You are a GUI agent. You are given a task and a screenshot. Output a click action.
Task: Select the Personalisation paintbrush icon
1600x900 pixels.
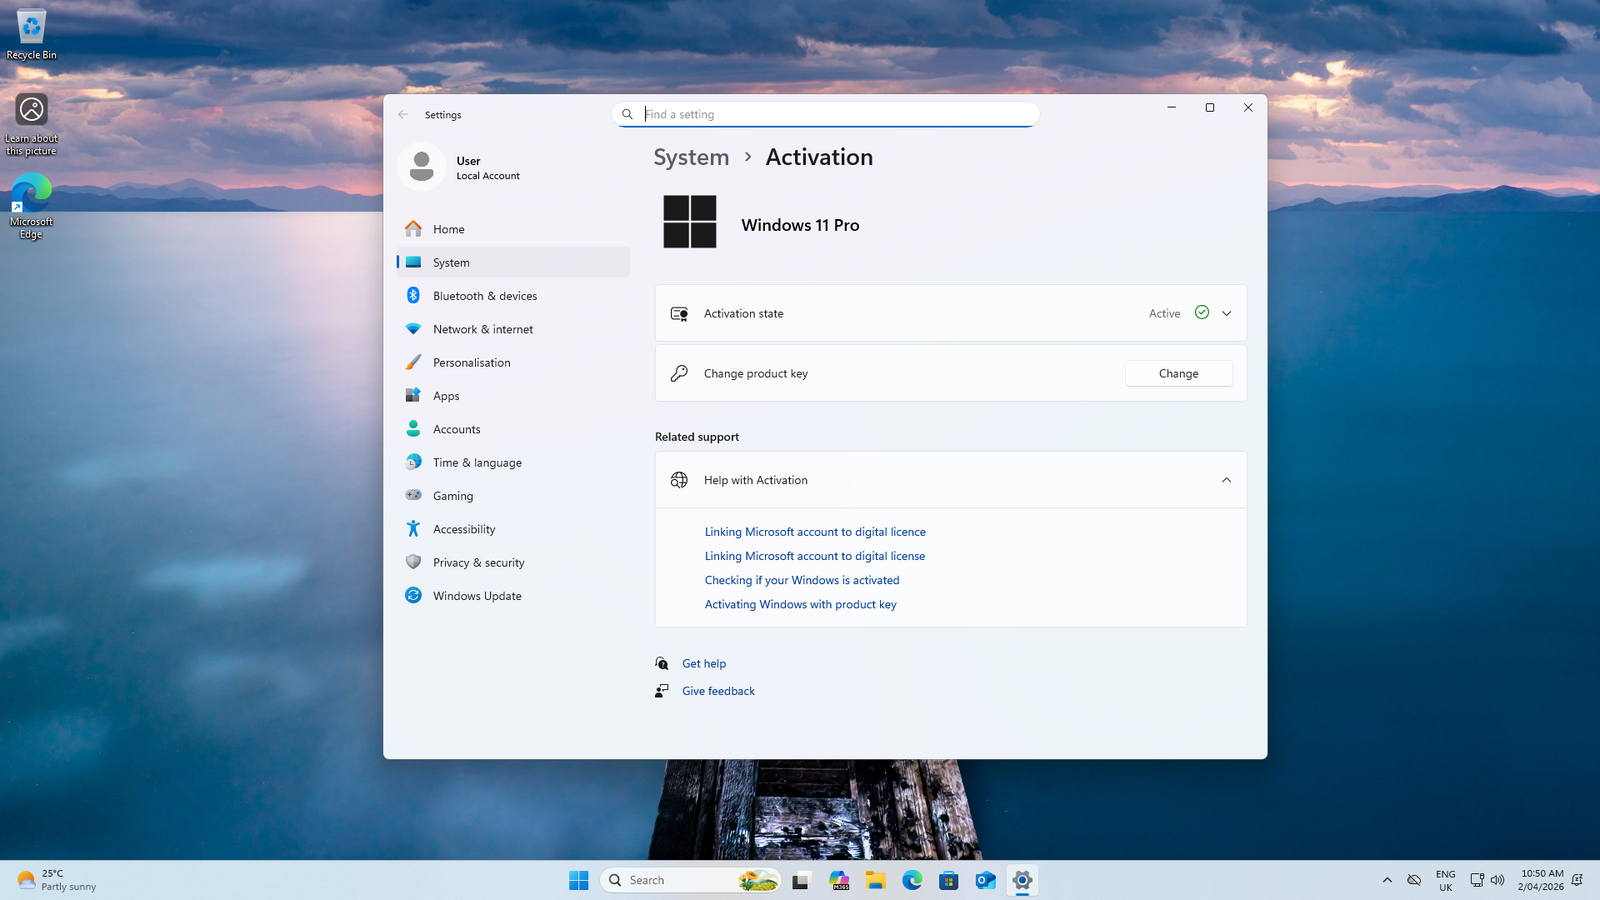click(413, 362)
